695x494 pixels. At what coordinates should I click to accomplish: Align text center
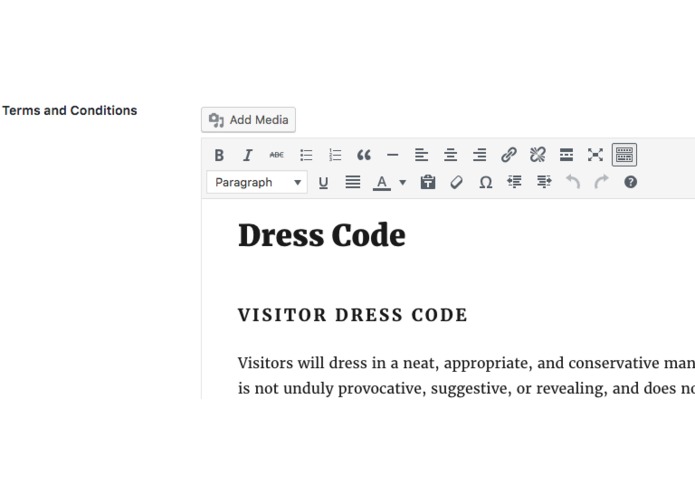coord(451,155)
